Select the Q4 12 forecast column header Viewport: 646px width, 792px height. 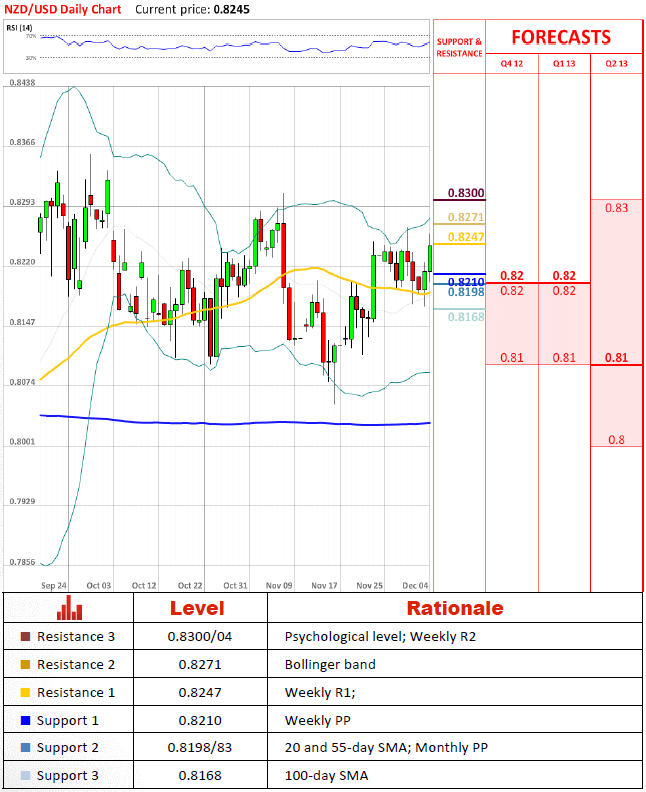pos(511,63)
